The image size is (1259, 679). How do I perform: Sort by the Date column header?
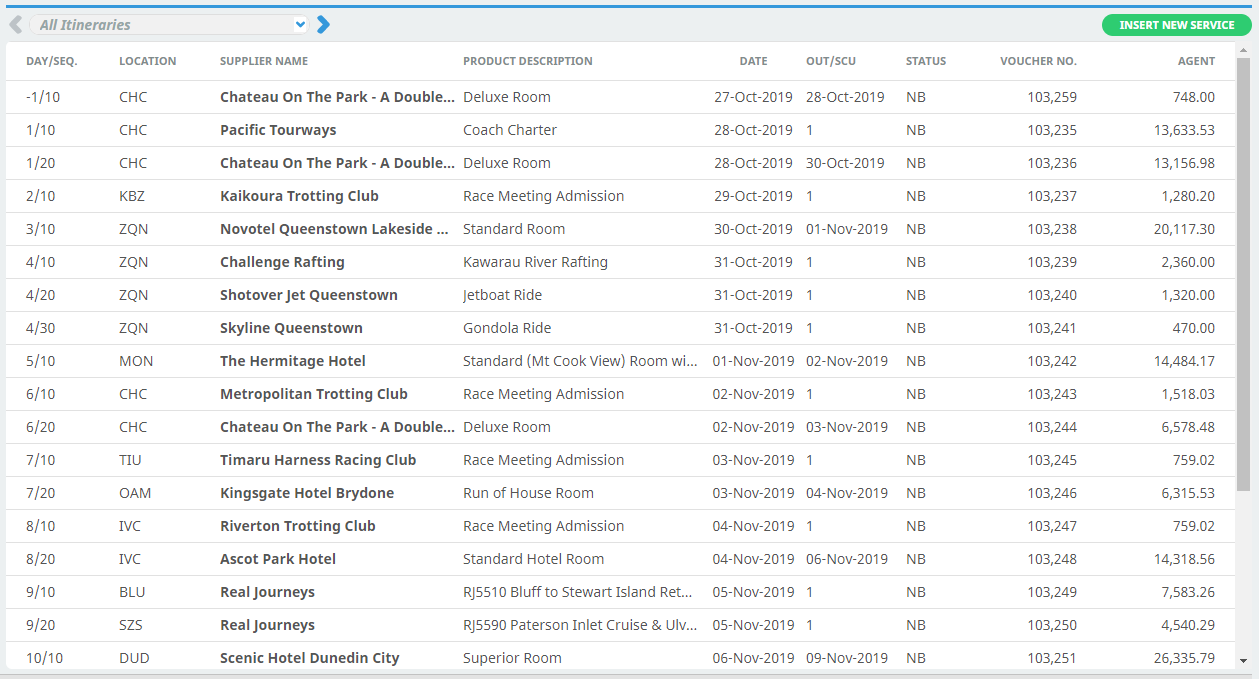(x=753, y=61)
